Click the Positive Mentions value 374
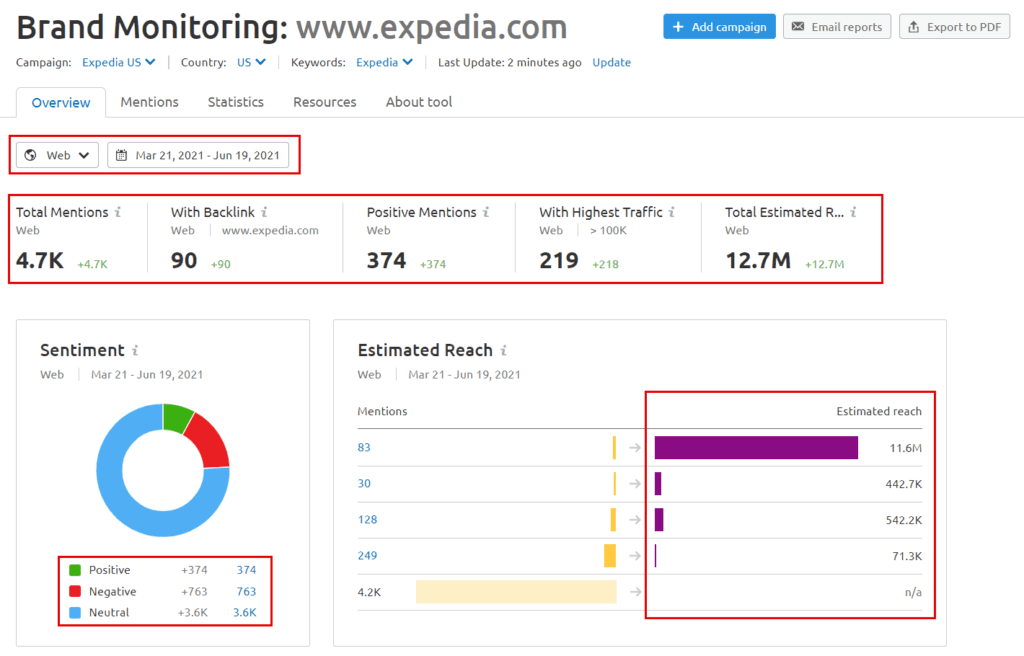 tap(387, 261)
